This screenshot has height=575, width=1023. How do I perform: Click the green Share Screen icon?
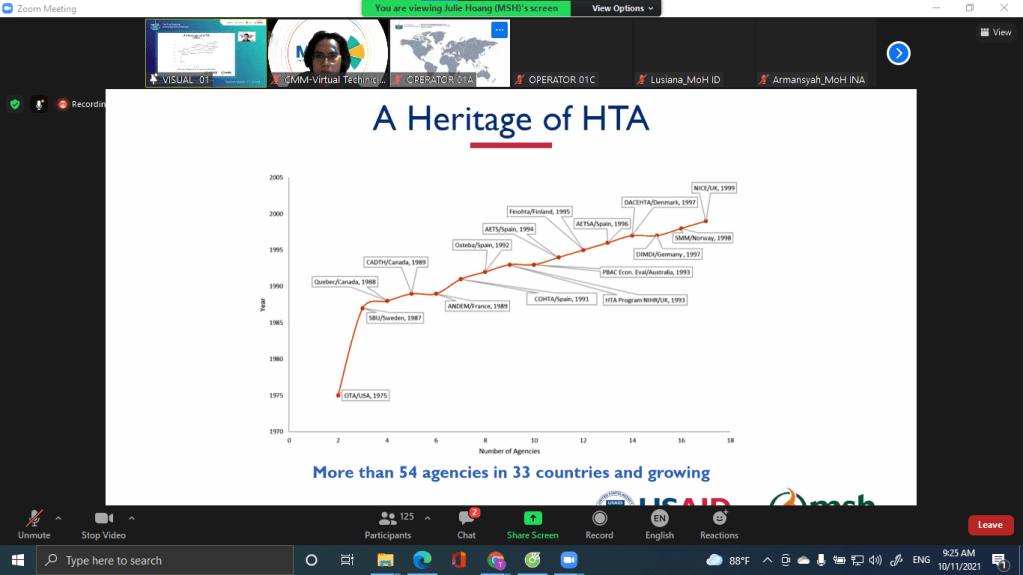point(532,519)
